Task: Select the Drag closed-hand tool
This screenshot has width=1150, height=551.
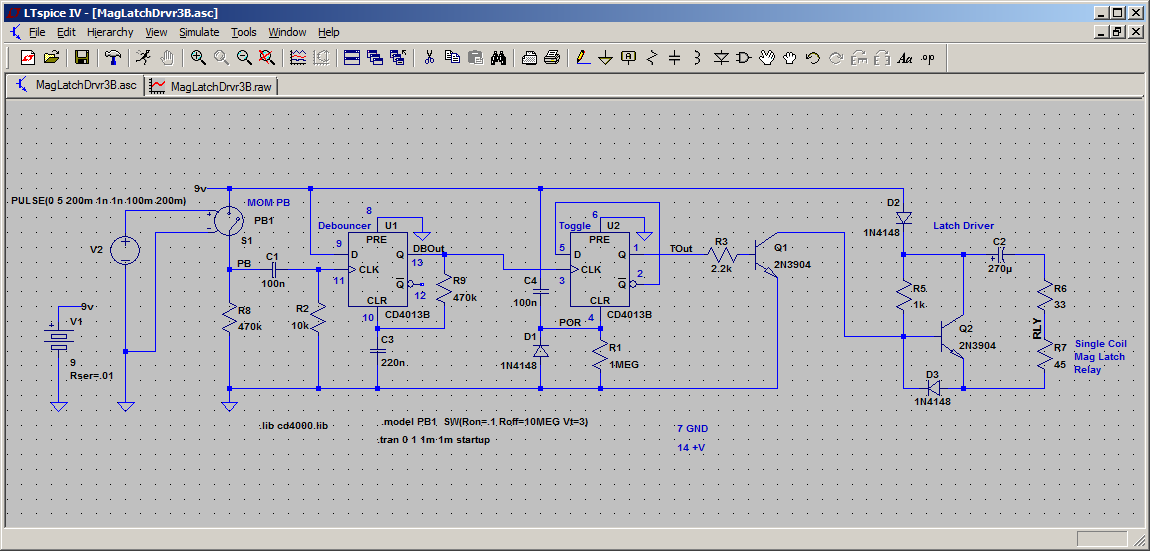Action: click(x=790, y=57)
